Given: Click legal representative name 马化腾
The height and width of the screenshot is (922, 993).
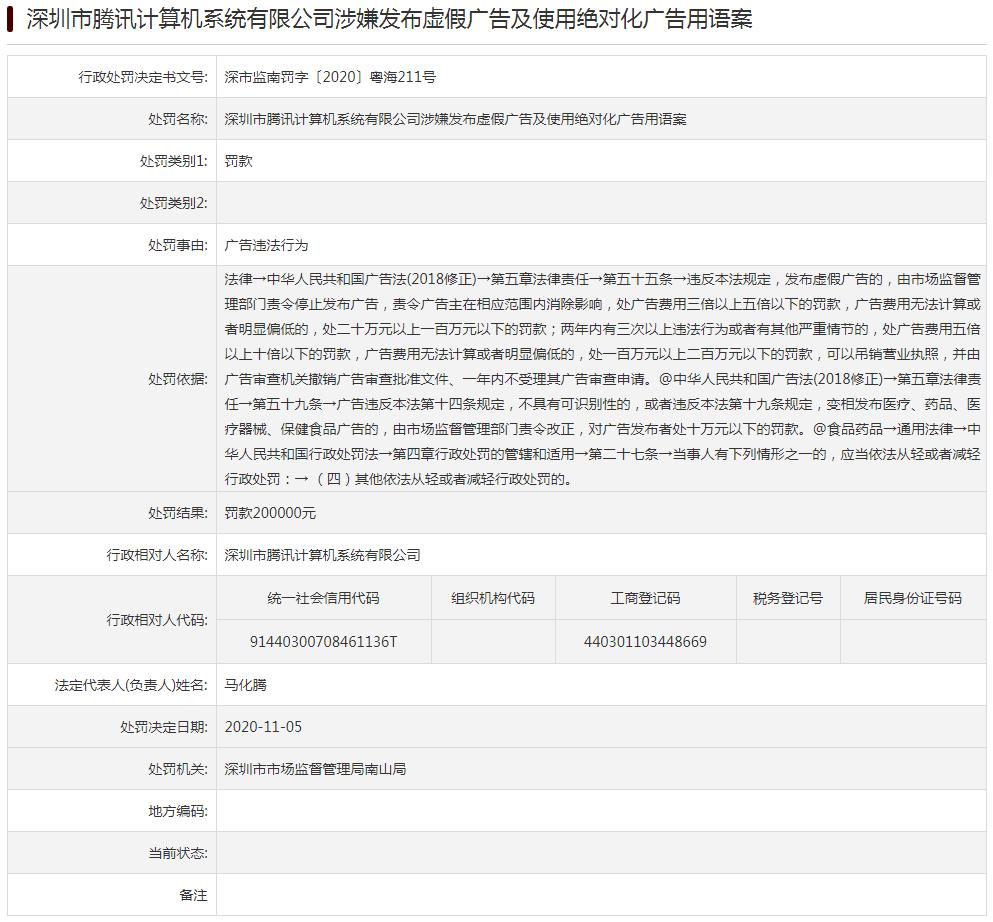Looking at the screenshot, I should point(246,685).
